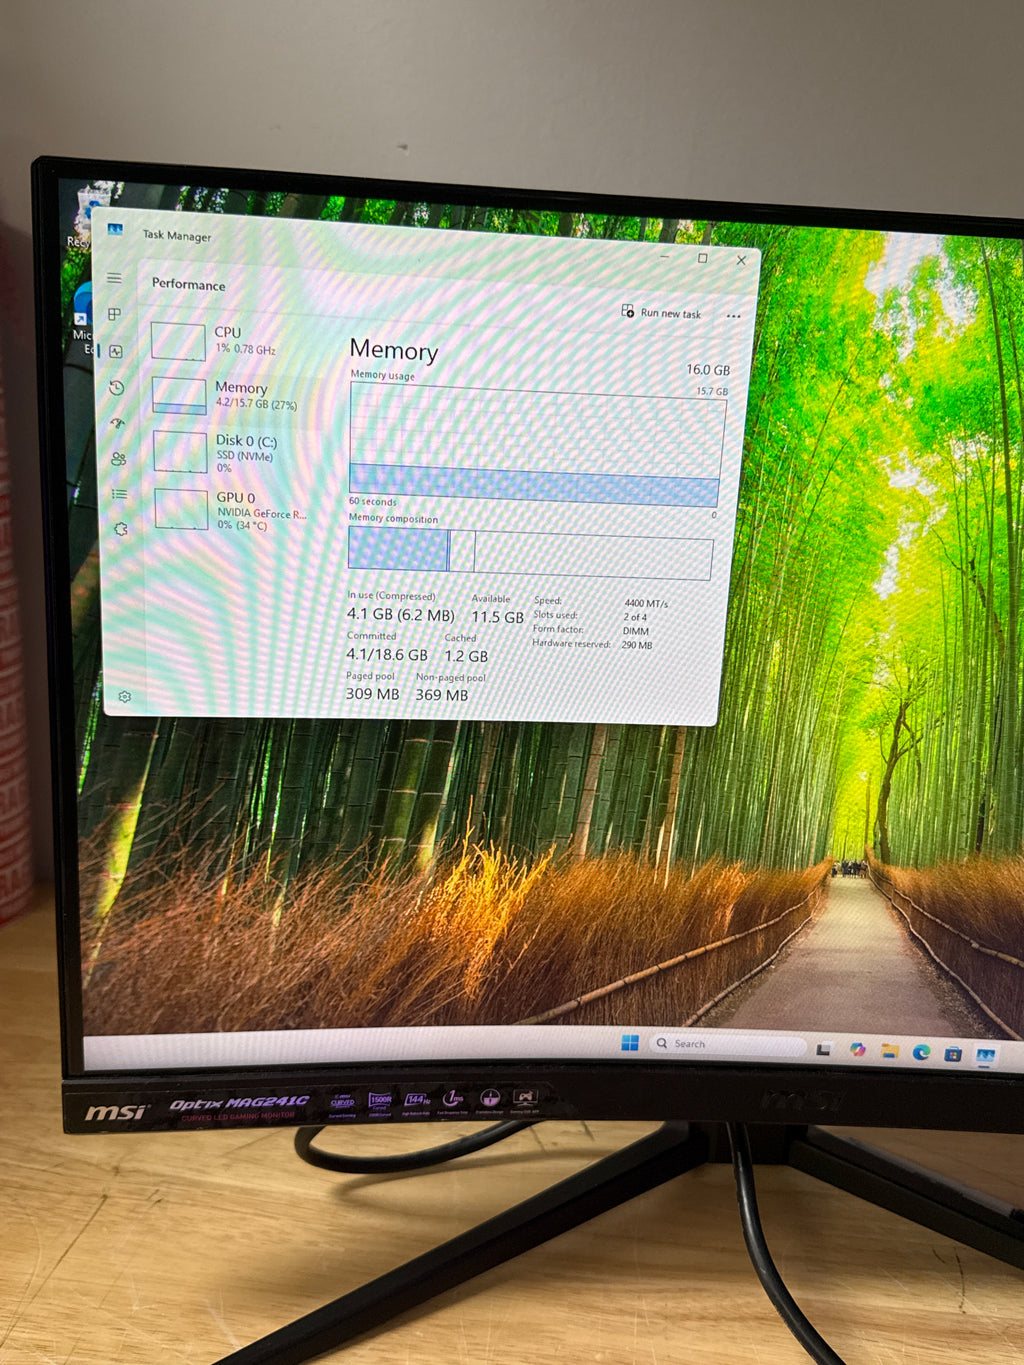
Task: Open Microsoft Edge from the taskbar
Action: [x=921, y=1052]
